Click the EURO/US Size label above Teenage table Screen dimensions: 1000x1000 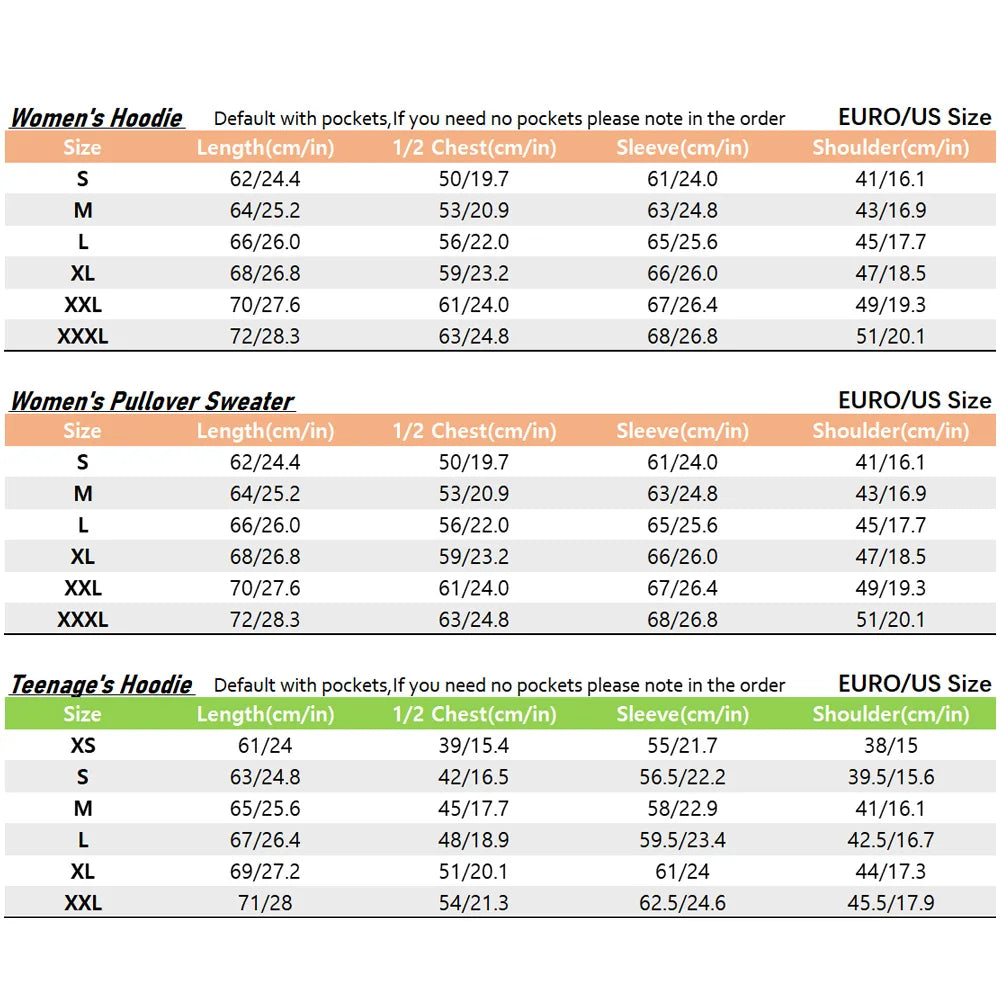[x=914, y=684]
